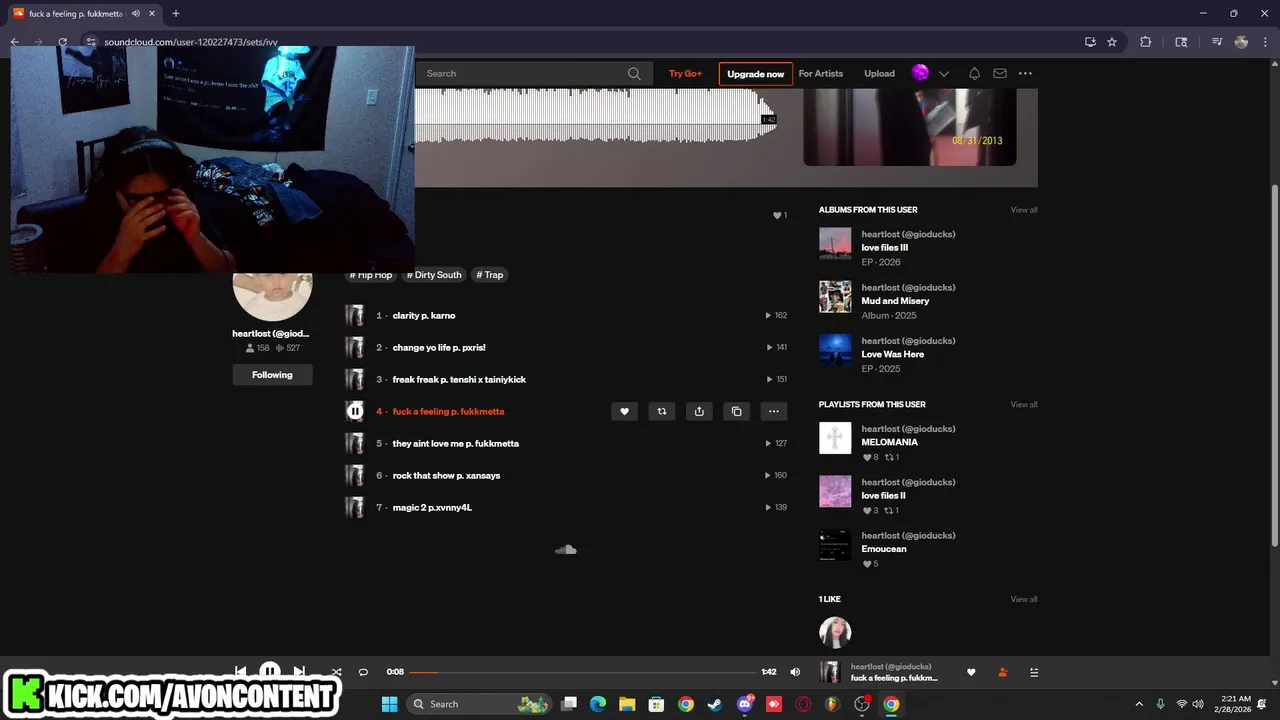Pause the current track in the bottom player
This screenshot has height=720, width=1280.
270,671
